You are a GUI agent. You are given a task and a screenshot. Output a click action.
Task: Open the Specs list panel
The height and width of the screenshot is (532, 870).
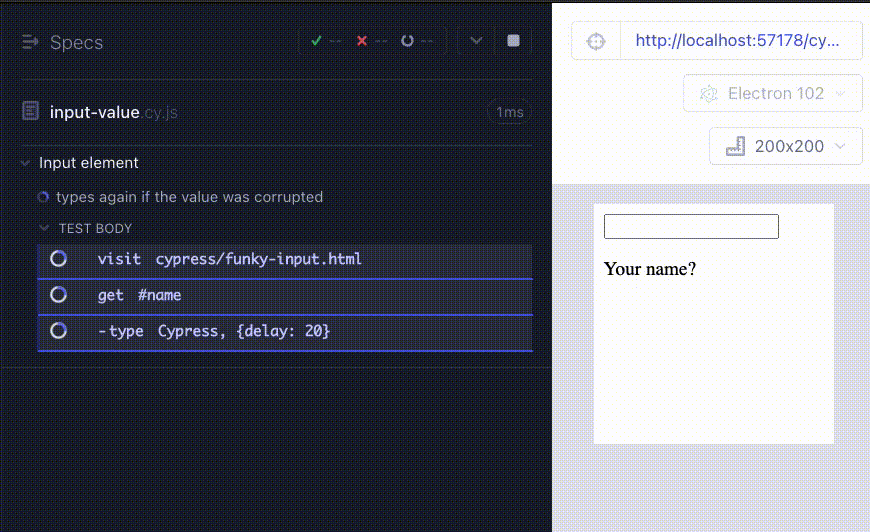point(62,42)
